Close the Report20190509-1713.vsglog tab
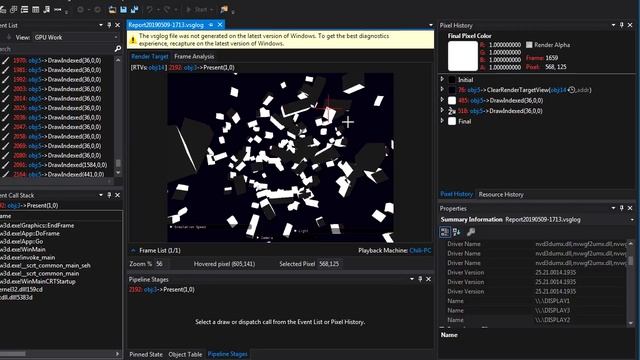640x360 pixels. (220, 25)
